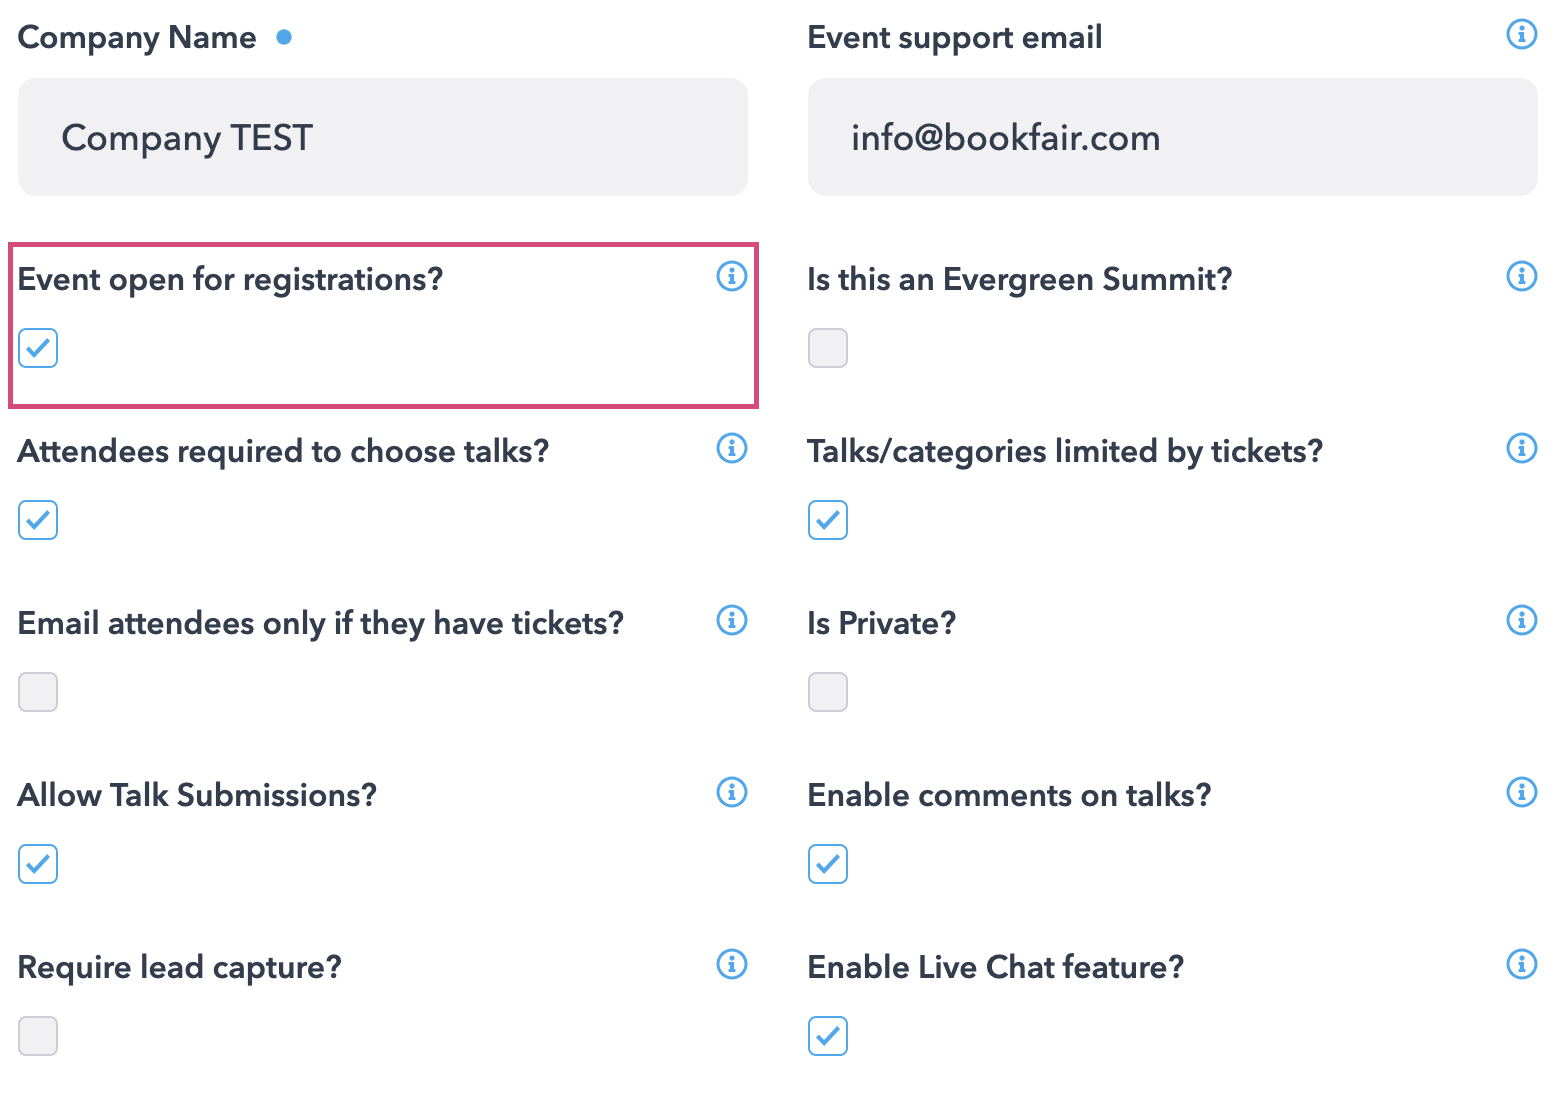The image size is (1564, 1104).
Task: Show info about Evergreen Summit option
Action: (1521, 276)
